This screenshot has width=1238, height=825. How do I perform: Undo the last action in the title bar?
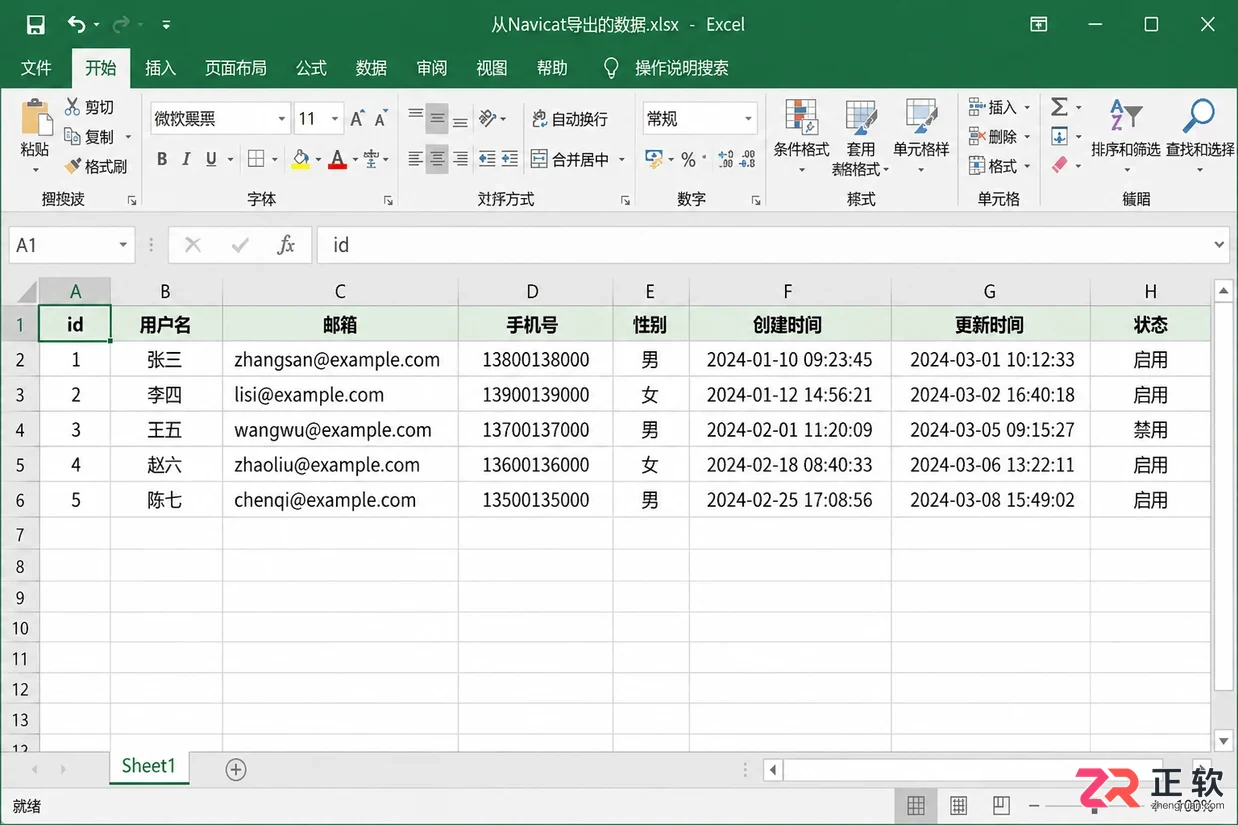77,24
